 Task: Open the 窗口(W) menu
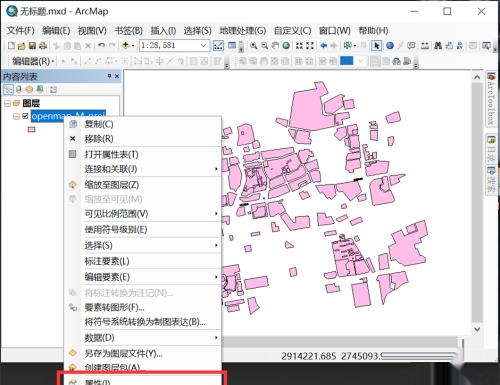click(x=334, y=31)
